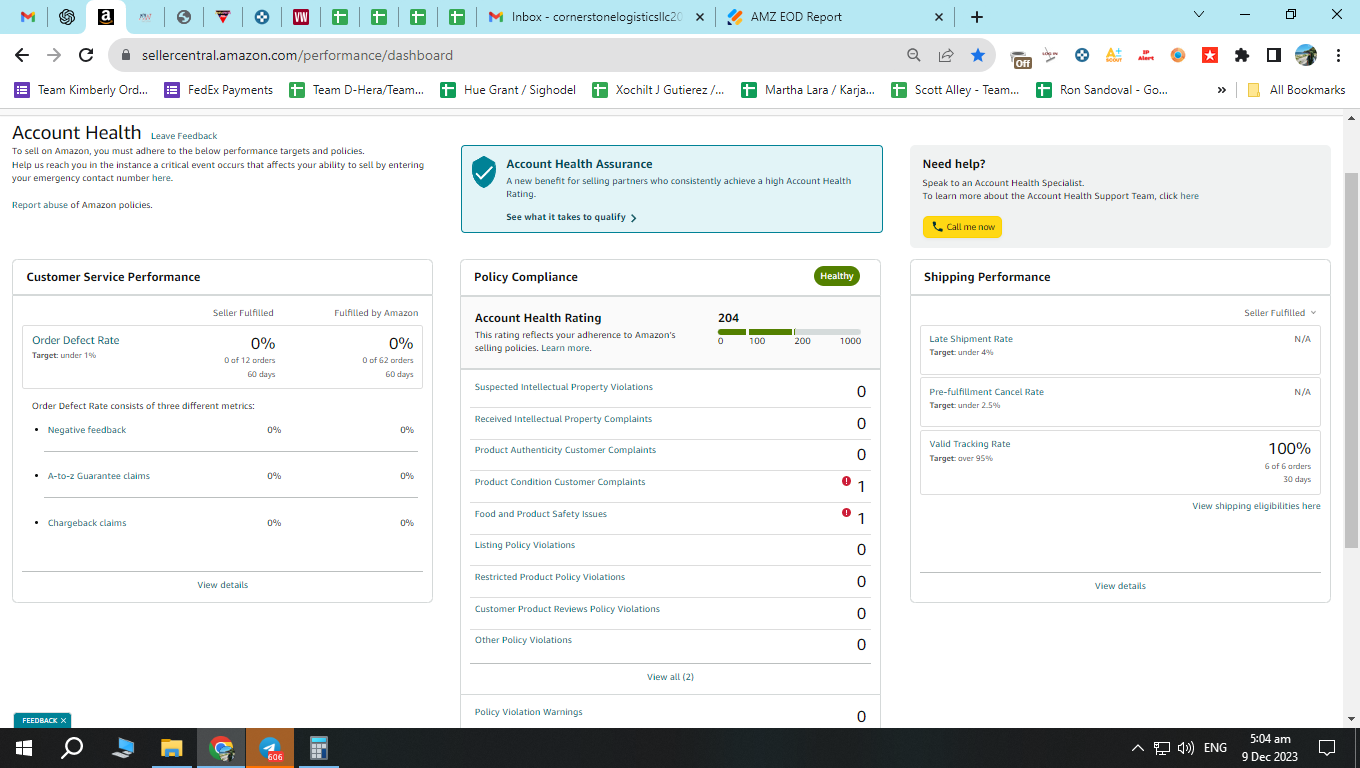1360x768 pixels.
Task: Open the red star extension icon
Action: click(1210, 55)
